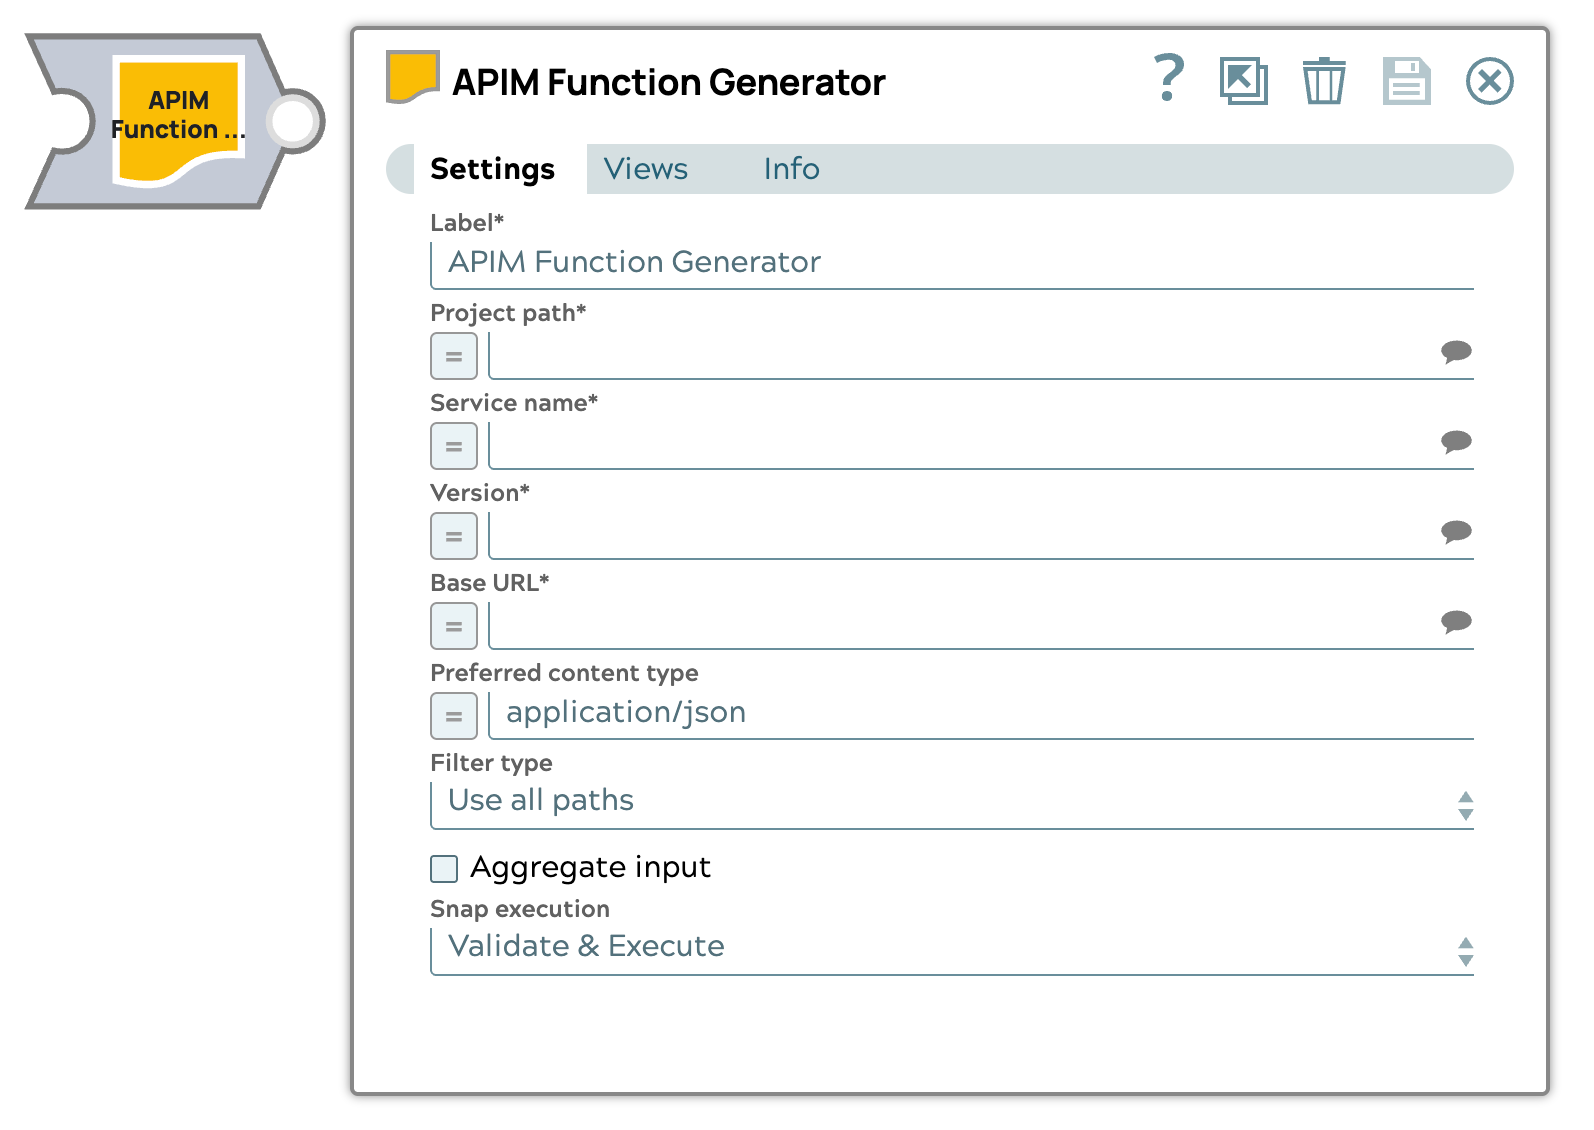The height and width of the screenshot is (1130, 1594).
Task: Enable the Aggregate input checkbox
Action: 444,868
